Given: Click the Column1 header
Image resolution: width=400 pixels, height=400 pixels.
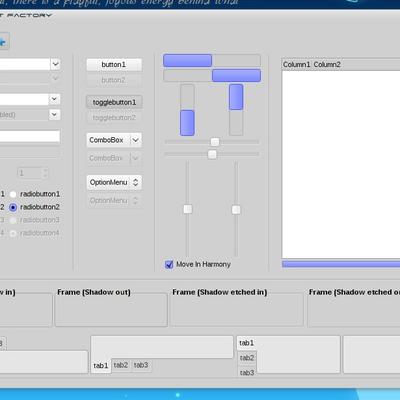Looking at the screenshot, I should point(296,65).
